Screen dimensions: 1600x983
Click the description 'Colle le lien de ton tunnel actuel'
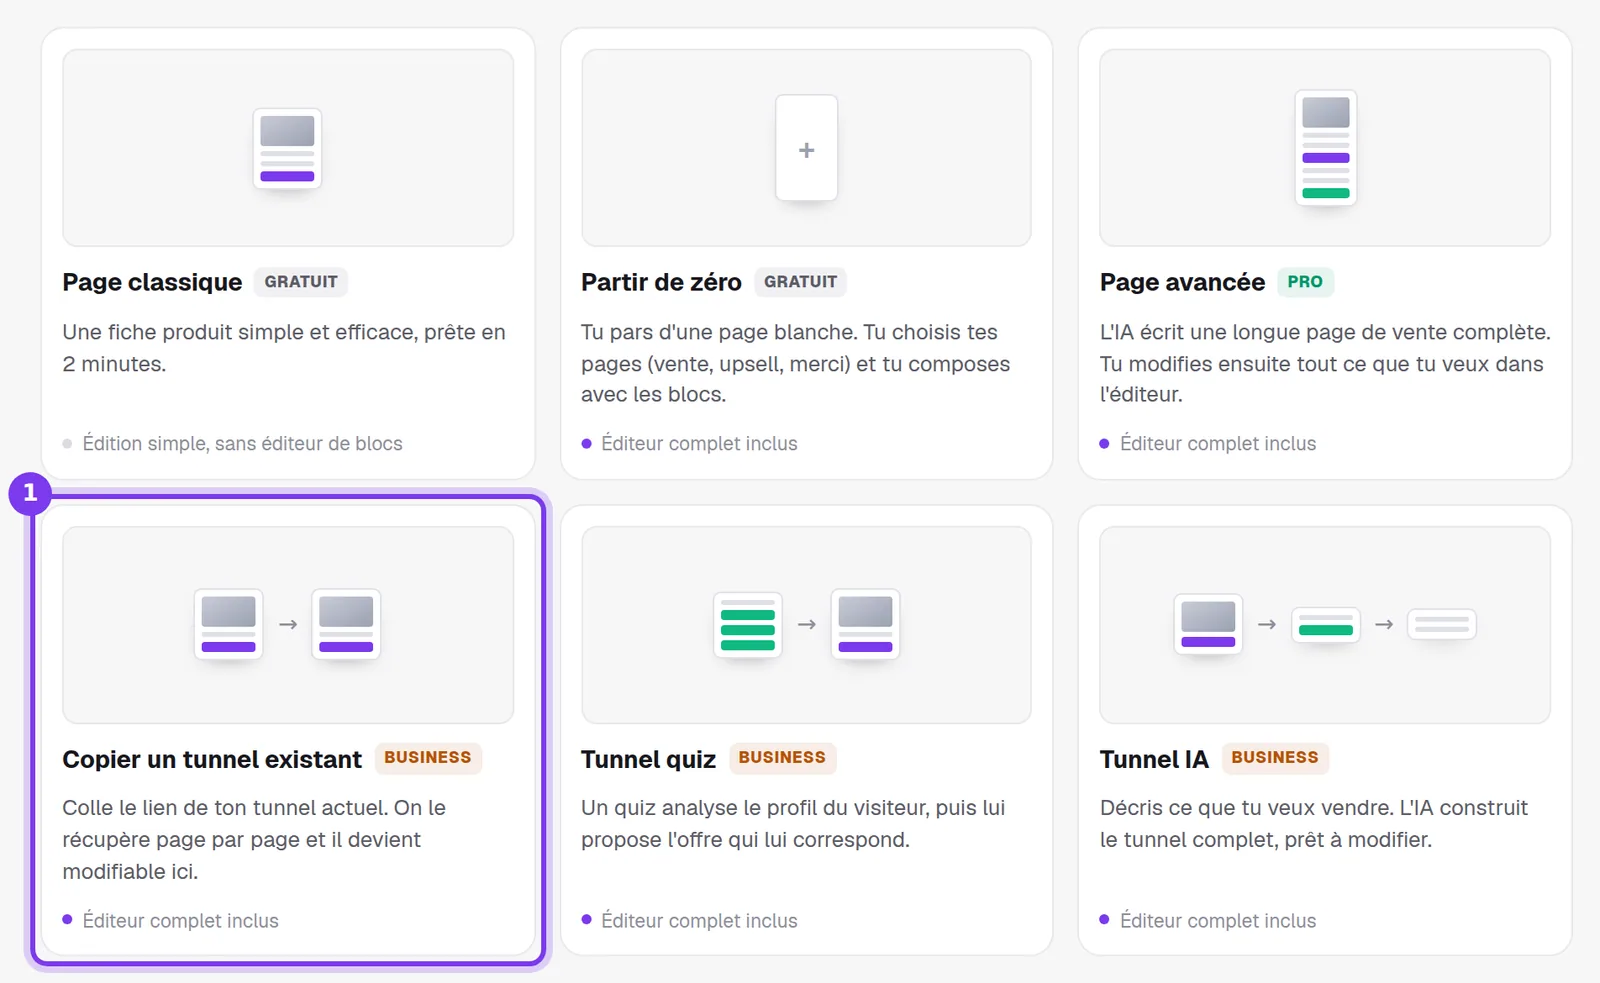tap(254, 840)
